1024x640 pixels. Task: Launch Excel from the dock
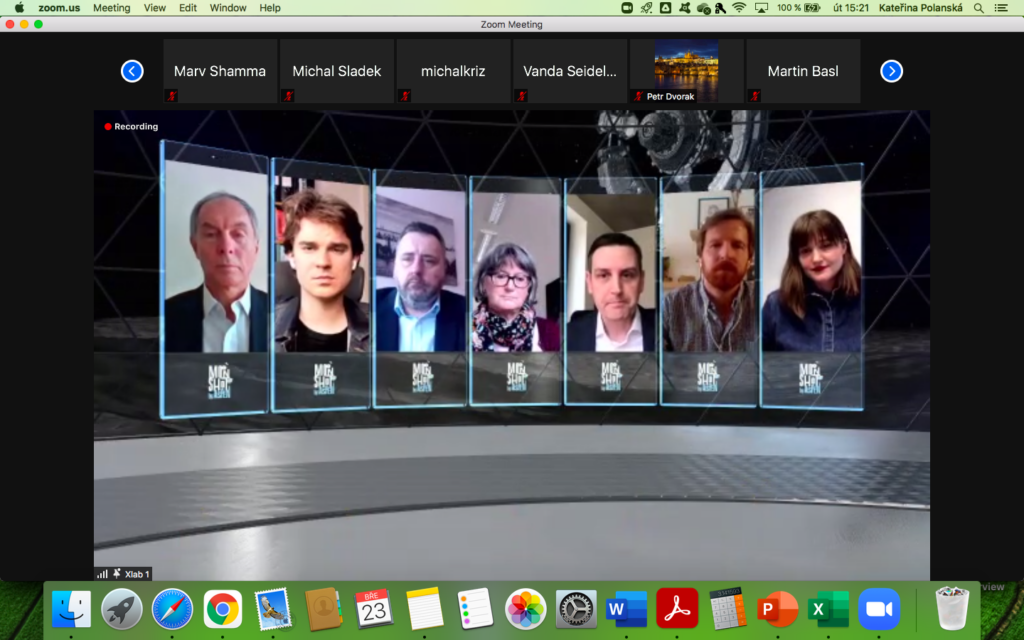coord(828,608)
